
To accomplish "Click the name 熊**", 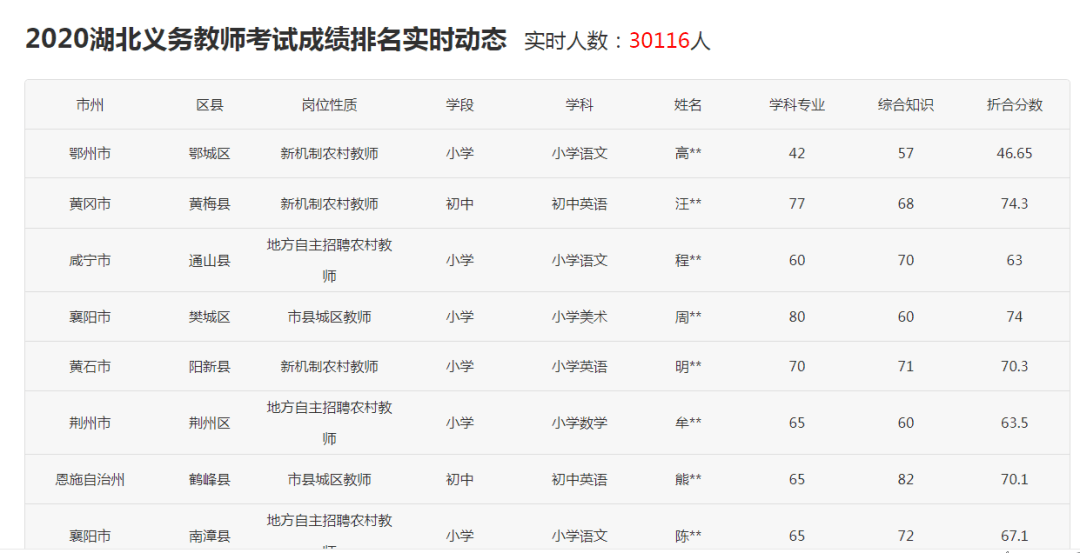I will tap(688, 479).
